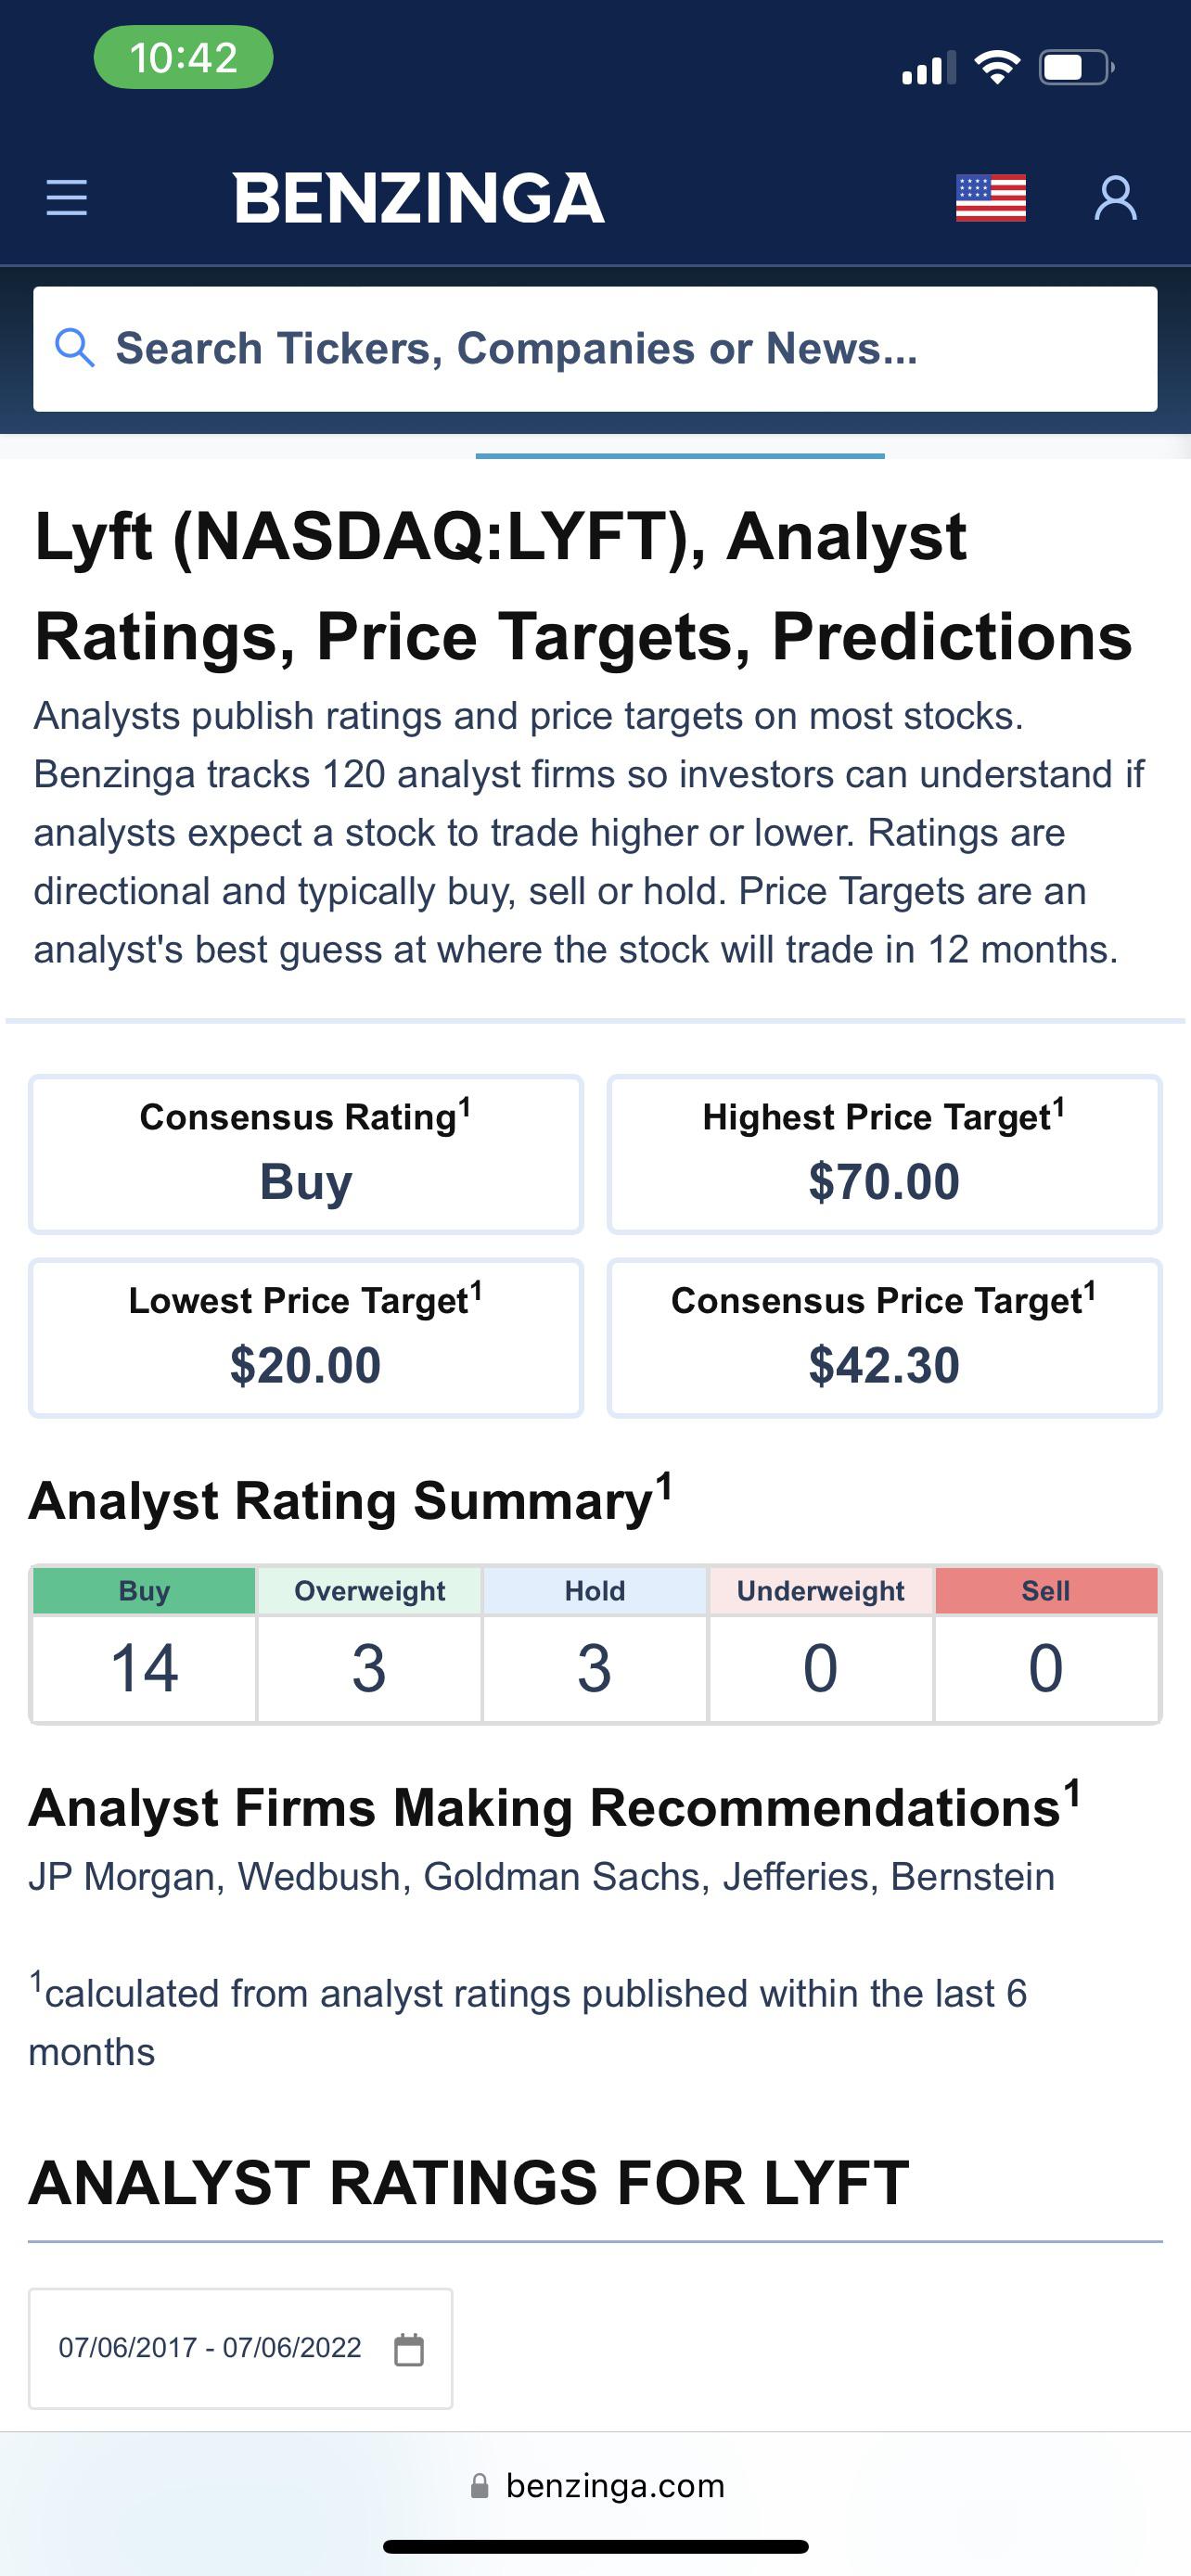Image resolution: width=1191 pixels, height=2576 pixels.
Task: Select the US flag language icon
Action: [x=991, y=198]
